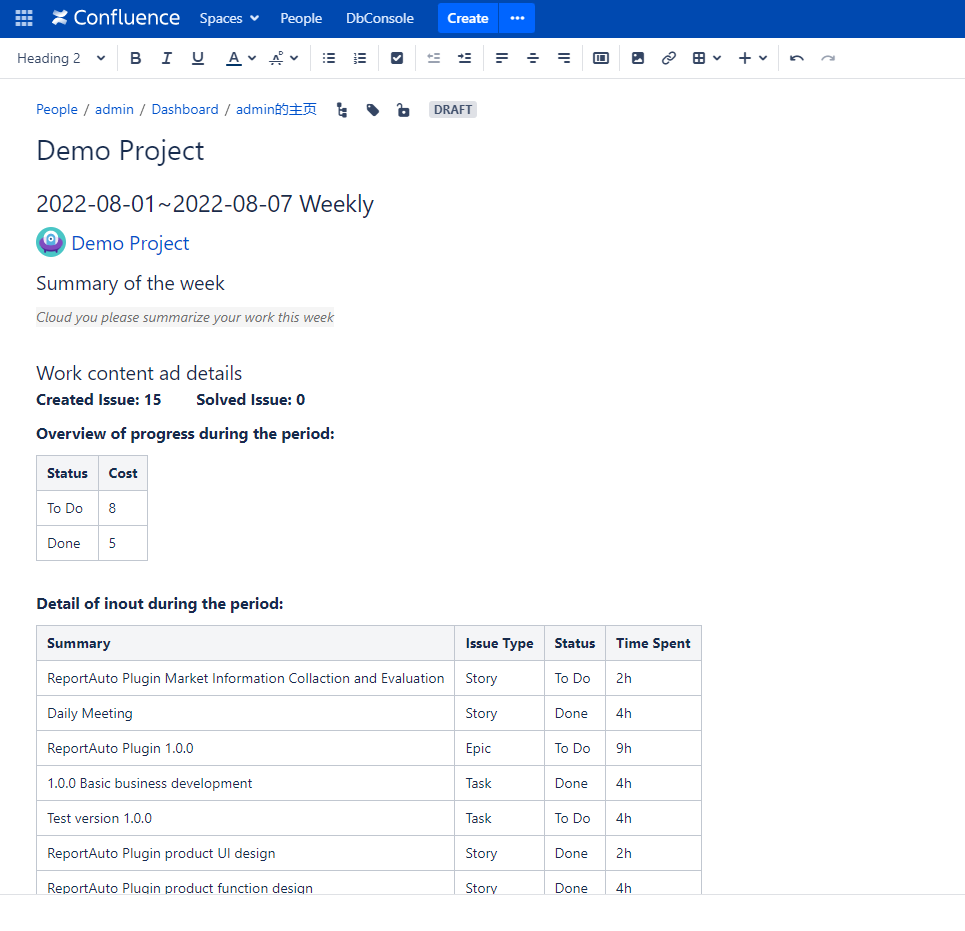Insert an image using the picture icon
The height and width of the screenshot is (931, 965).
tap(638, 58)
